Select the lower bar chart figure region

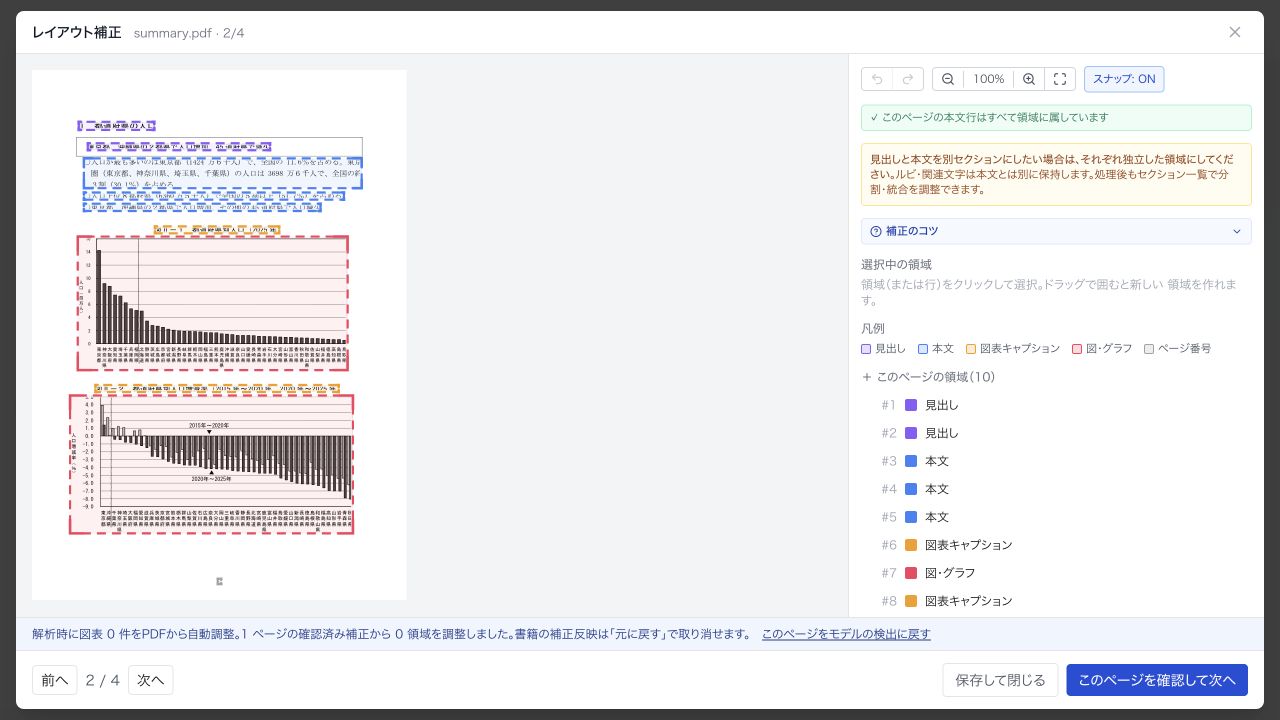click(212, 464)
